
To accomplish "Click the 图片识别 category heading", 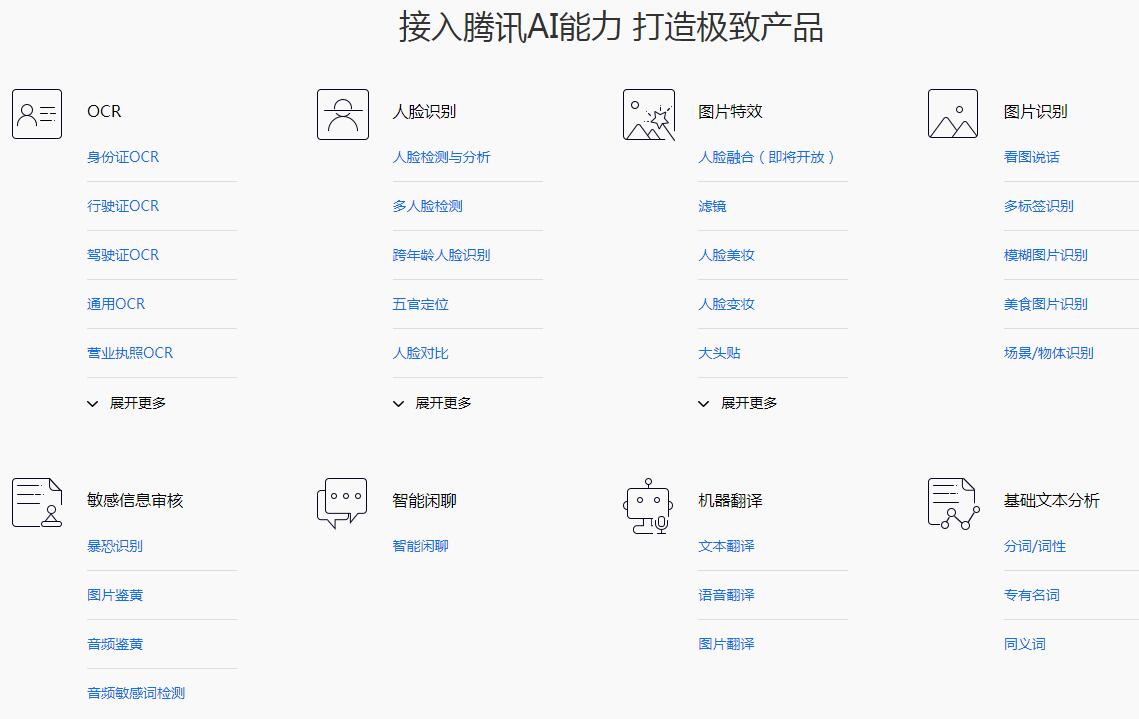I will [1035, 111].
